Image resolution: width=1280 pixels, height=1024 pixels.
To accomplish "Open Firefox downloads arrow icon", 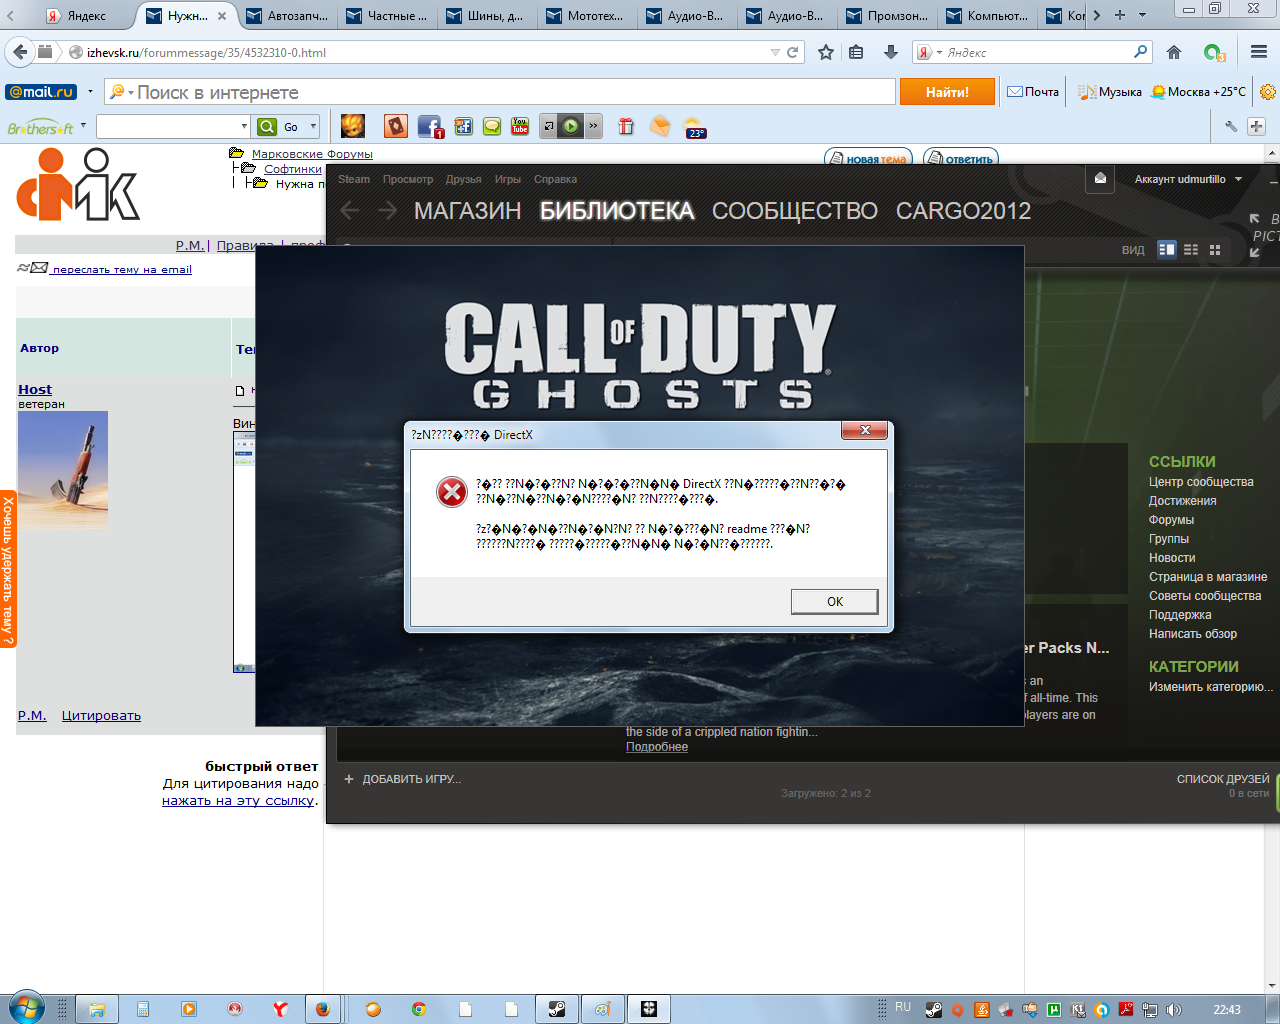I will pyautogui.click(x=890, y=52).
